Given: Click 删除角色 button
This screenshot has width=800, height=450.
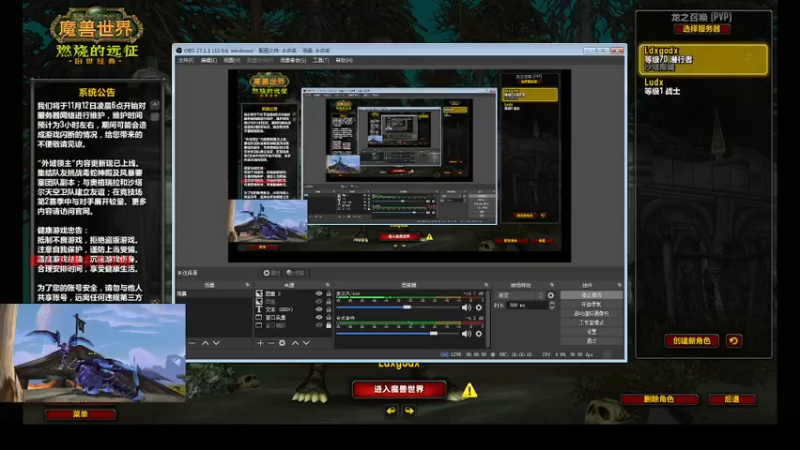Looking at the screenshot, I should coord(659,399).
